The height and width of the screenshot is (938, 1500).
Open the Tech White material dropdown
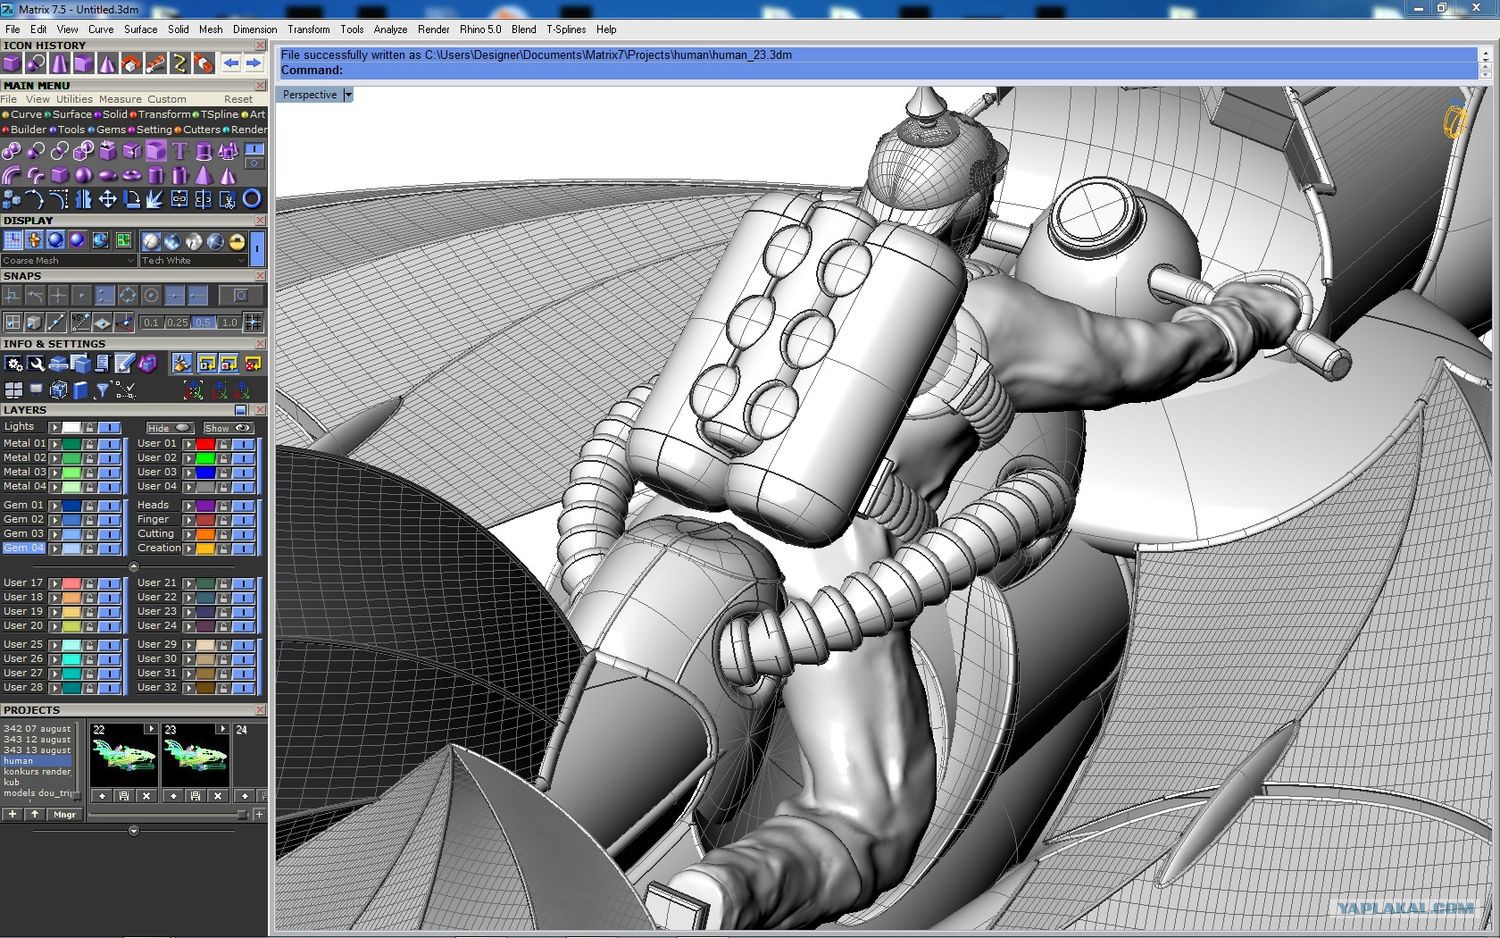point(193,260)
